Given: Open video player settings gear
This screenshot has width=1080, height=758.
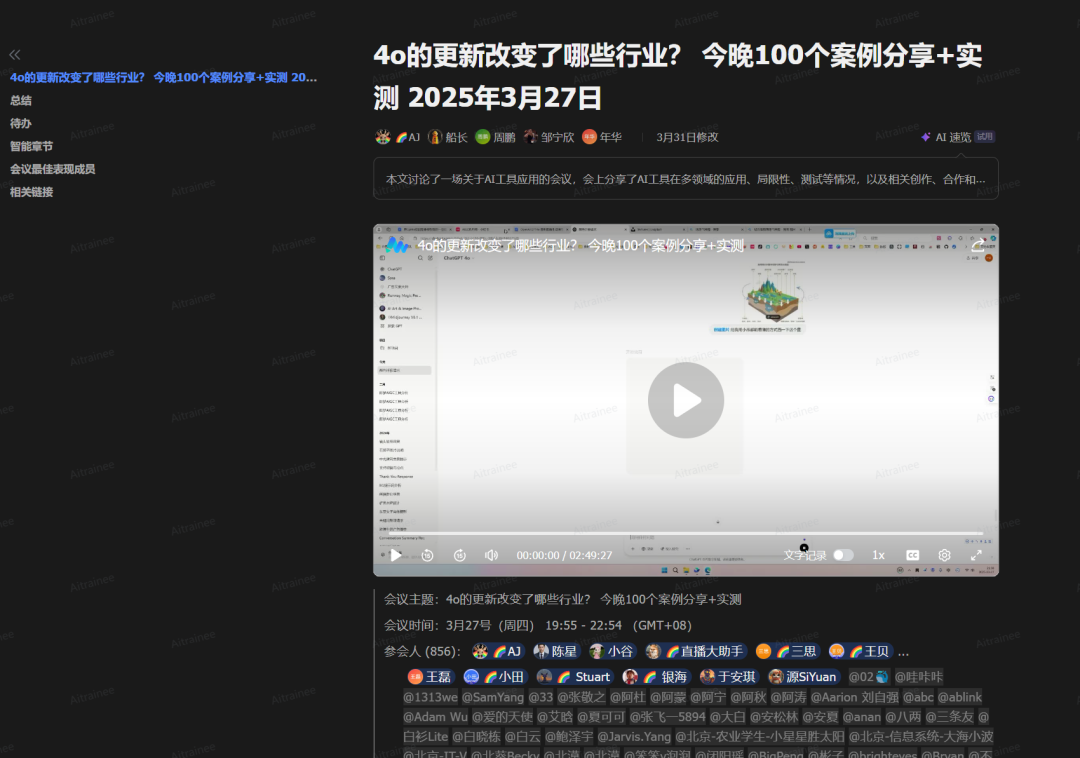Looking at the screenshot, I should coord(944,555).
